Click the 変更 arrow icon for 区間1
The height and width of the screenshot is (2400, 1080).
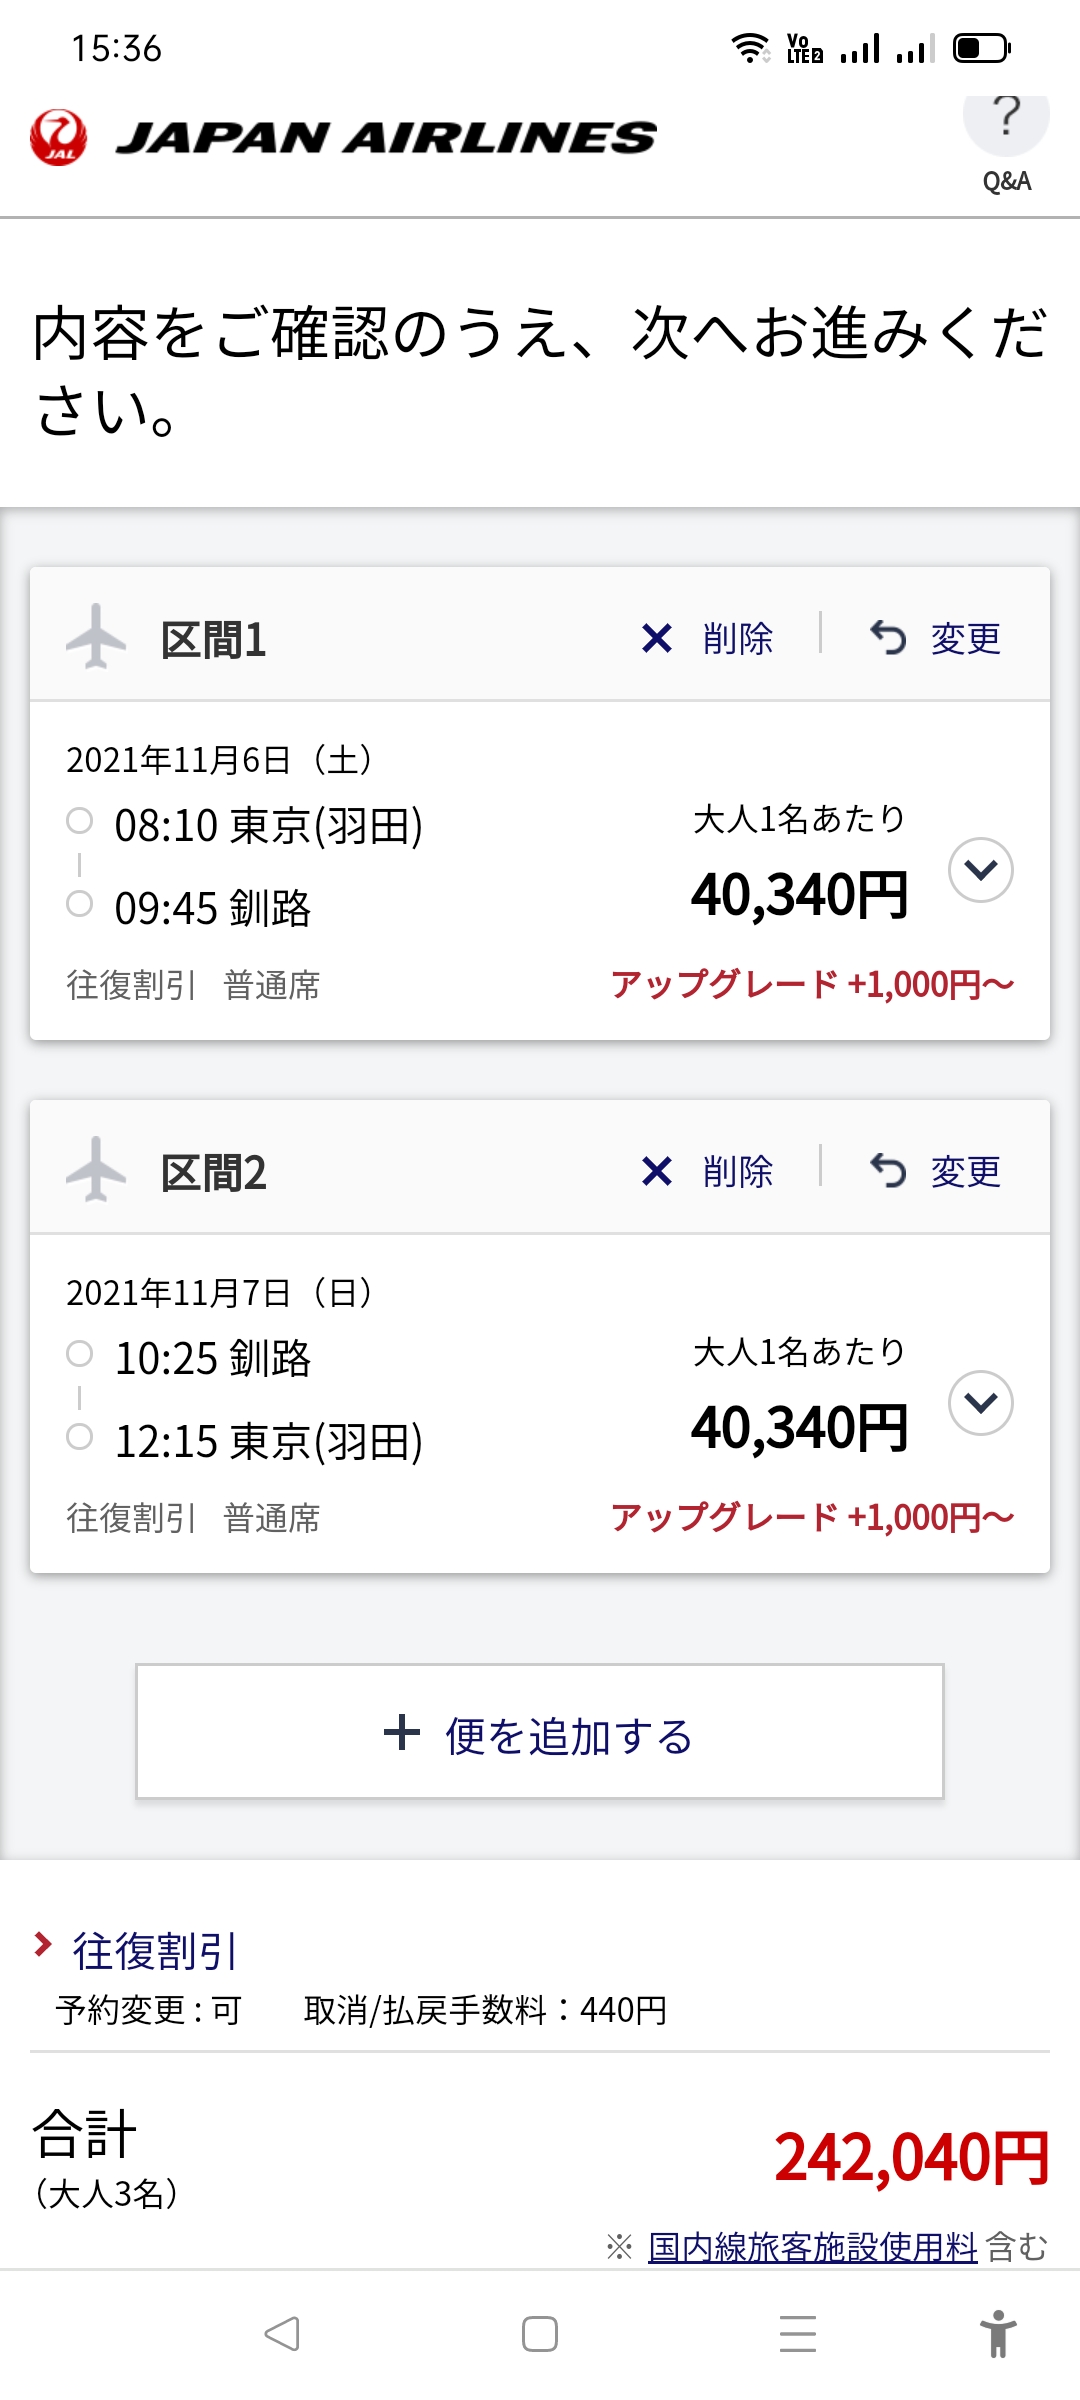click(x=888, y=638)
